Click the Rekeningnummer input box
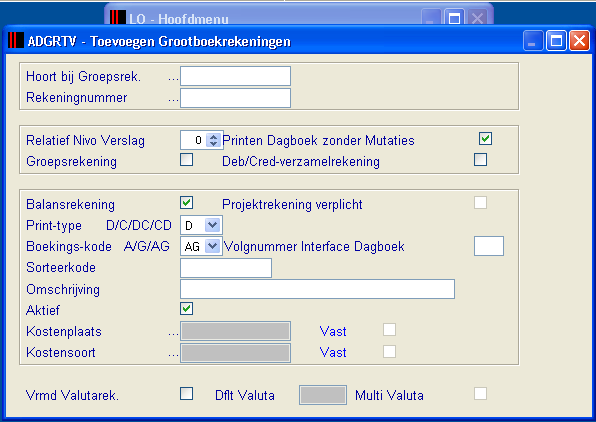 235,98
